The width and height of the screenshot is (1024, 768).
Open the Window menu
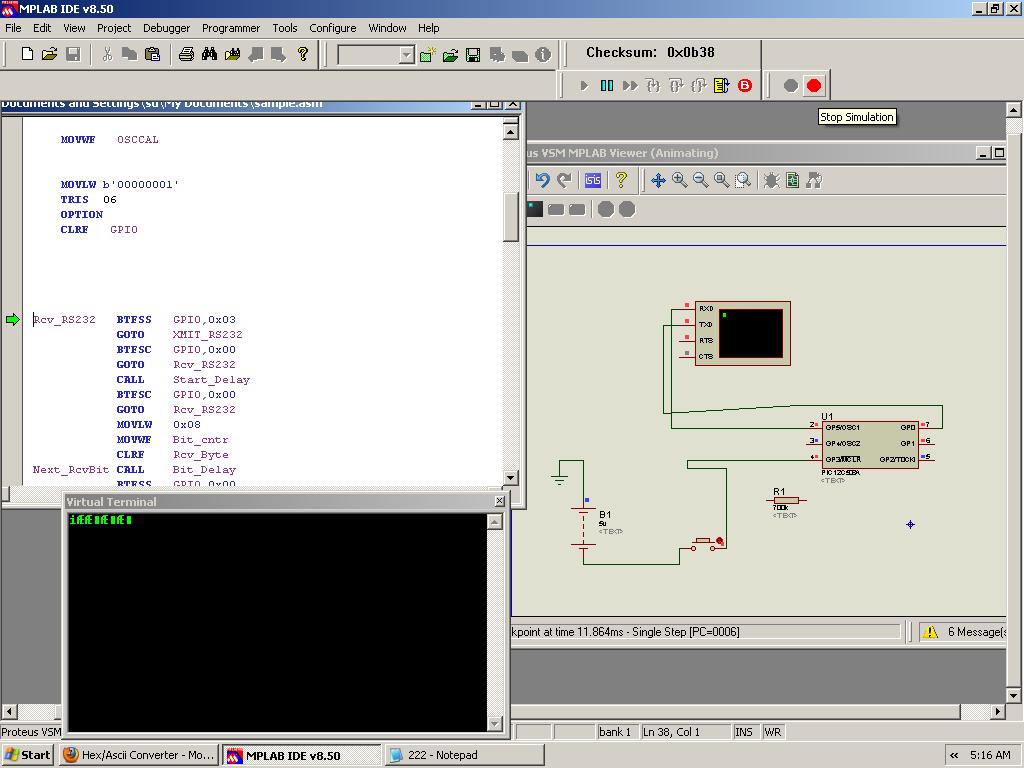click(387, 28)
